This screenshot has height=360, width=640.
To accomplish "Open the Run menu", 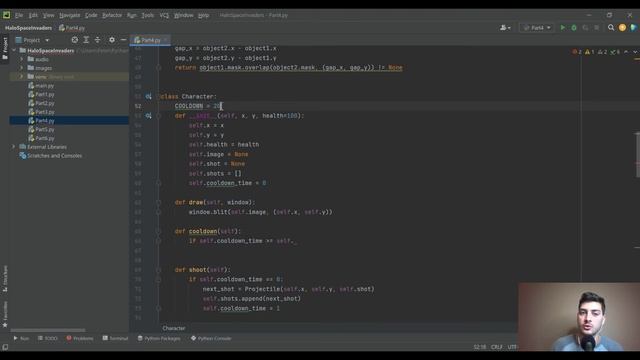I will 131,15.
